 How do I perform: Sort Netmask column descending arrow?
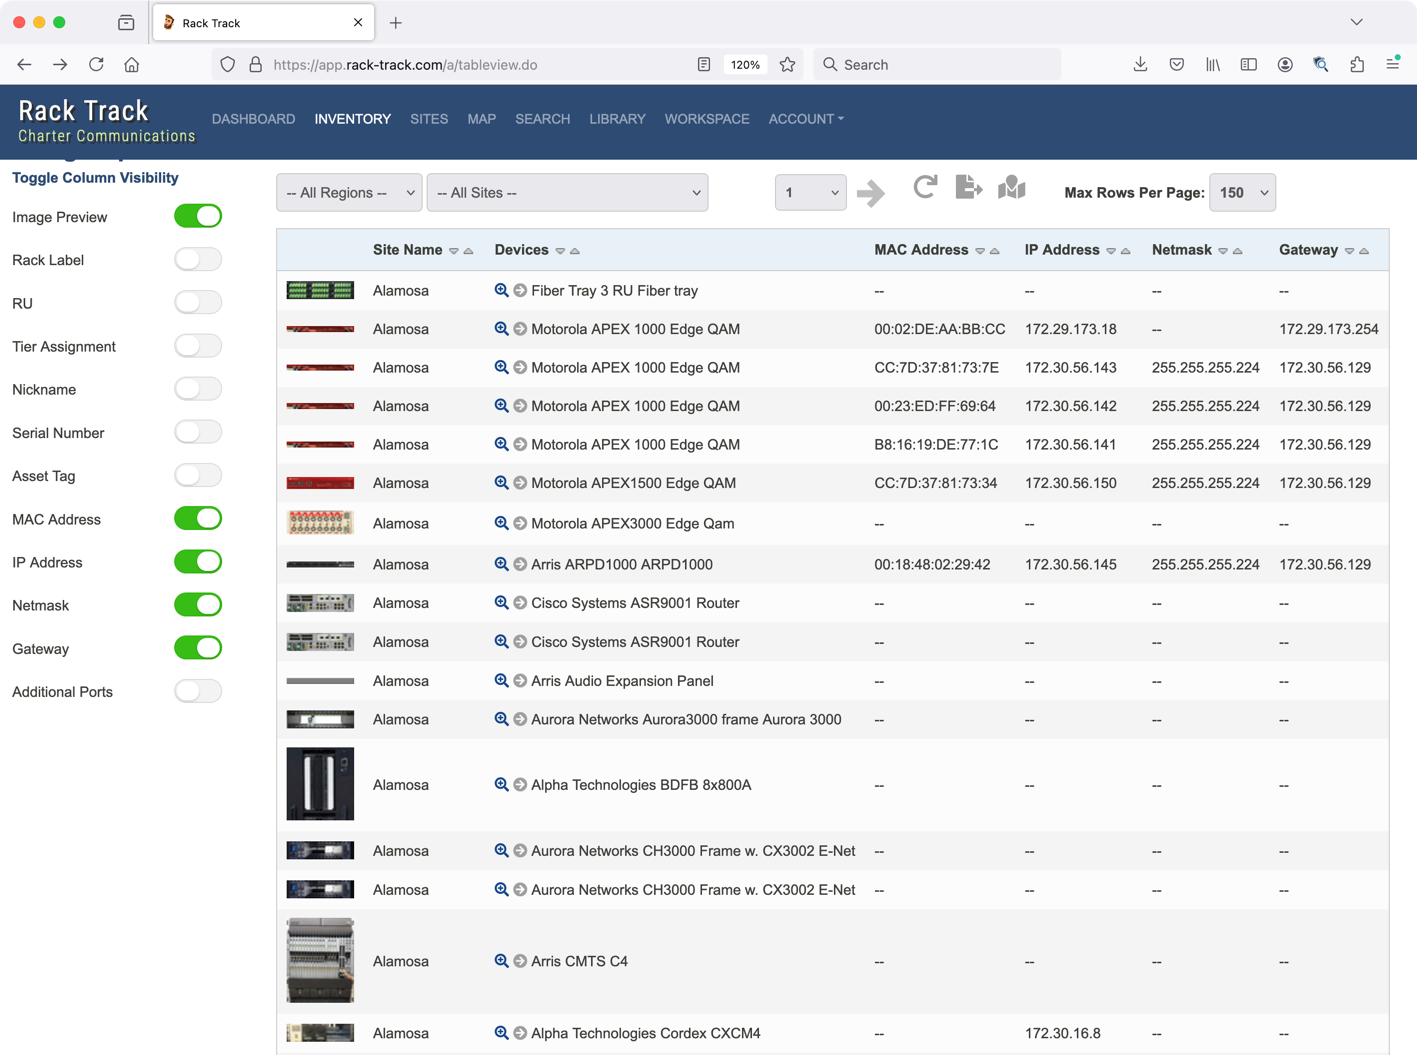pos(1223,251)
